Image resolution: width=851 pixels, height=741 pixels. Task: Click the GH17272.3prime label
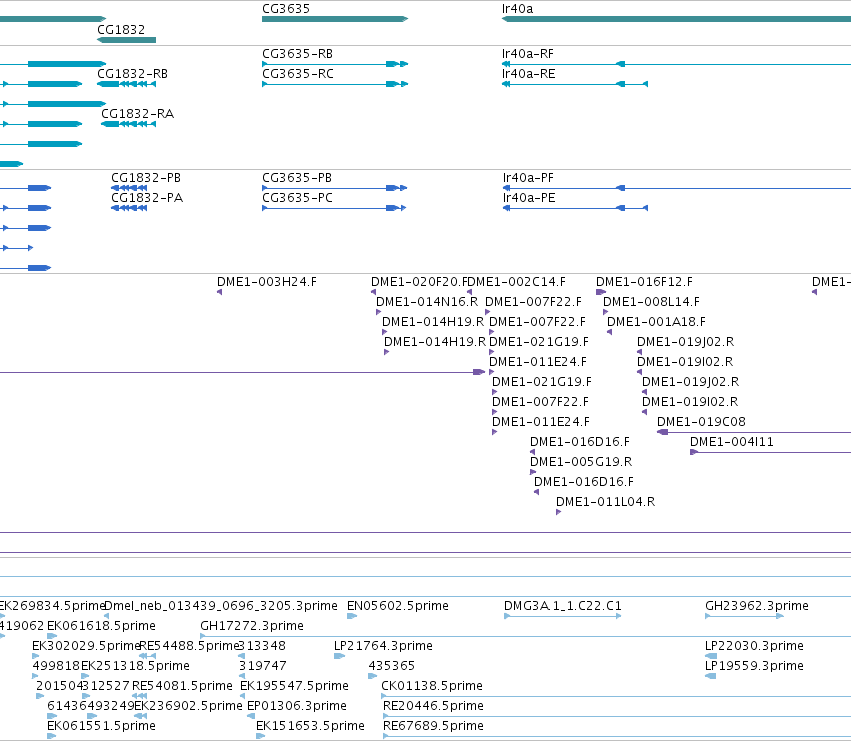point(252,626)
